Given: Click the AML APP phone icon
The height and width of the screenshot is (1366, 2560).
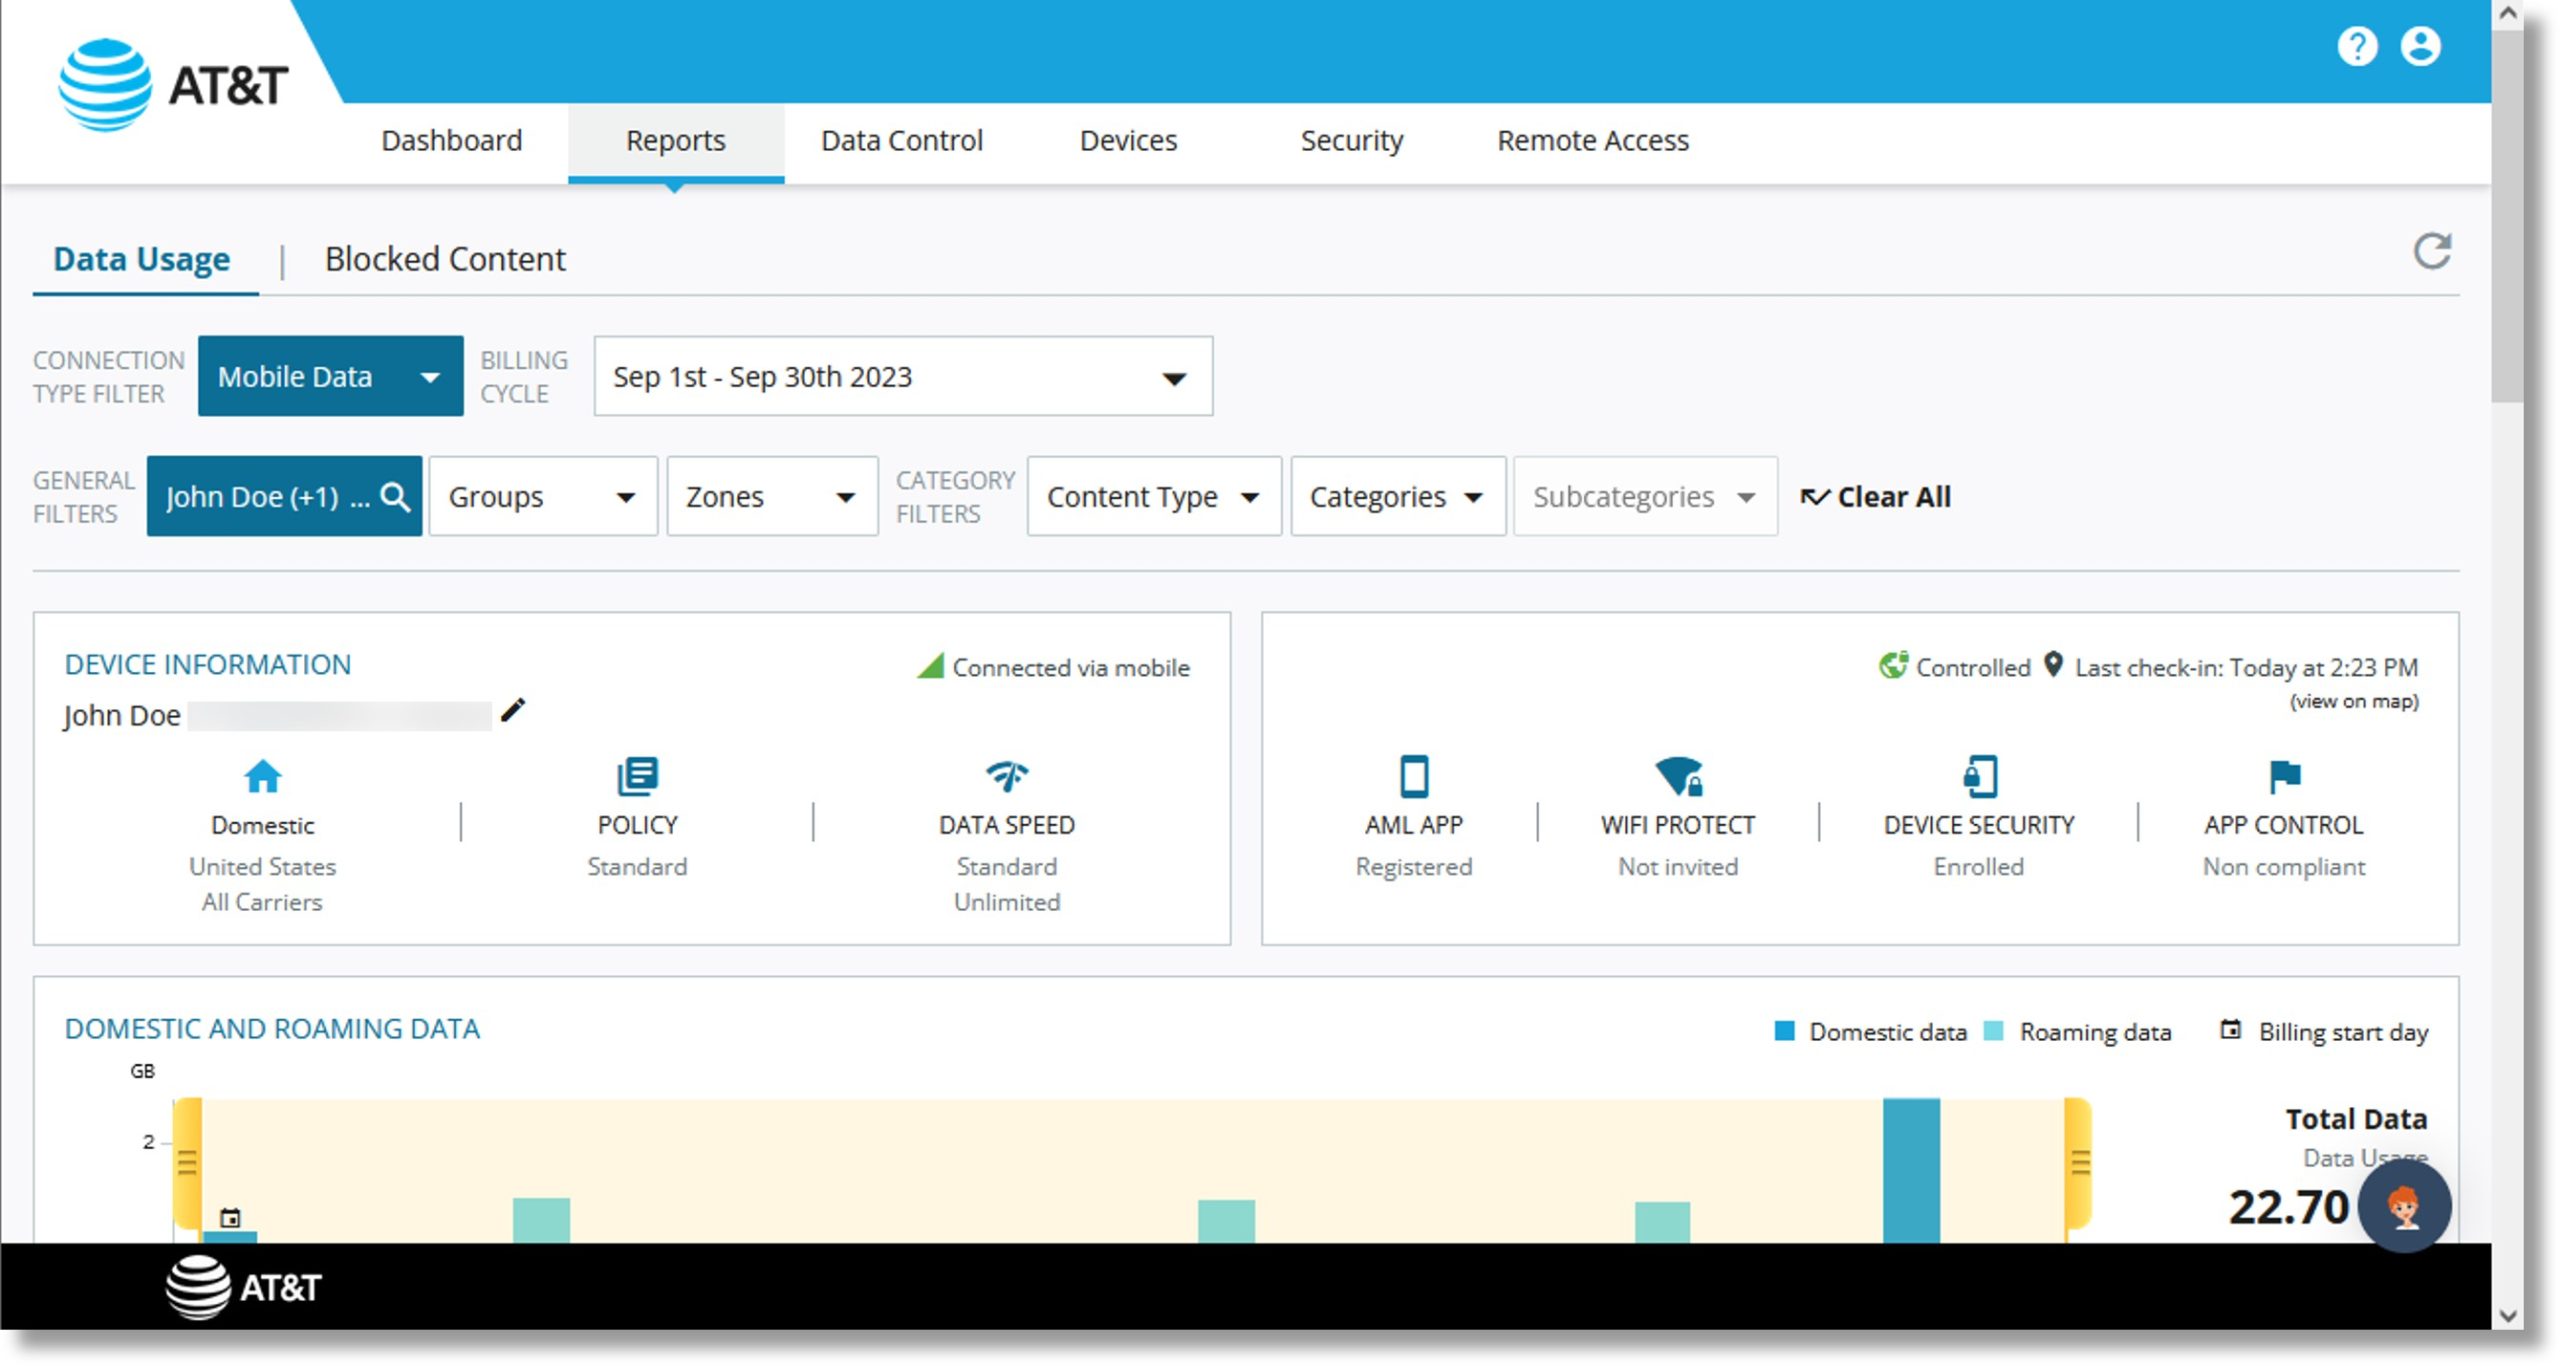Looking at the screenshot, I should click(1413, 776).
